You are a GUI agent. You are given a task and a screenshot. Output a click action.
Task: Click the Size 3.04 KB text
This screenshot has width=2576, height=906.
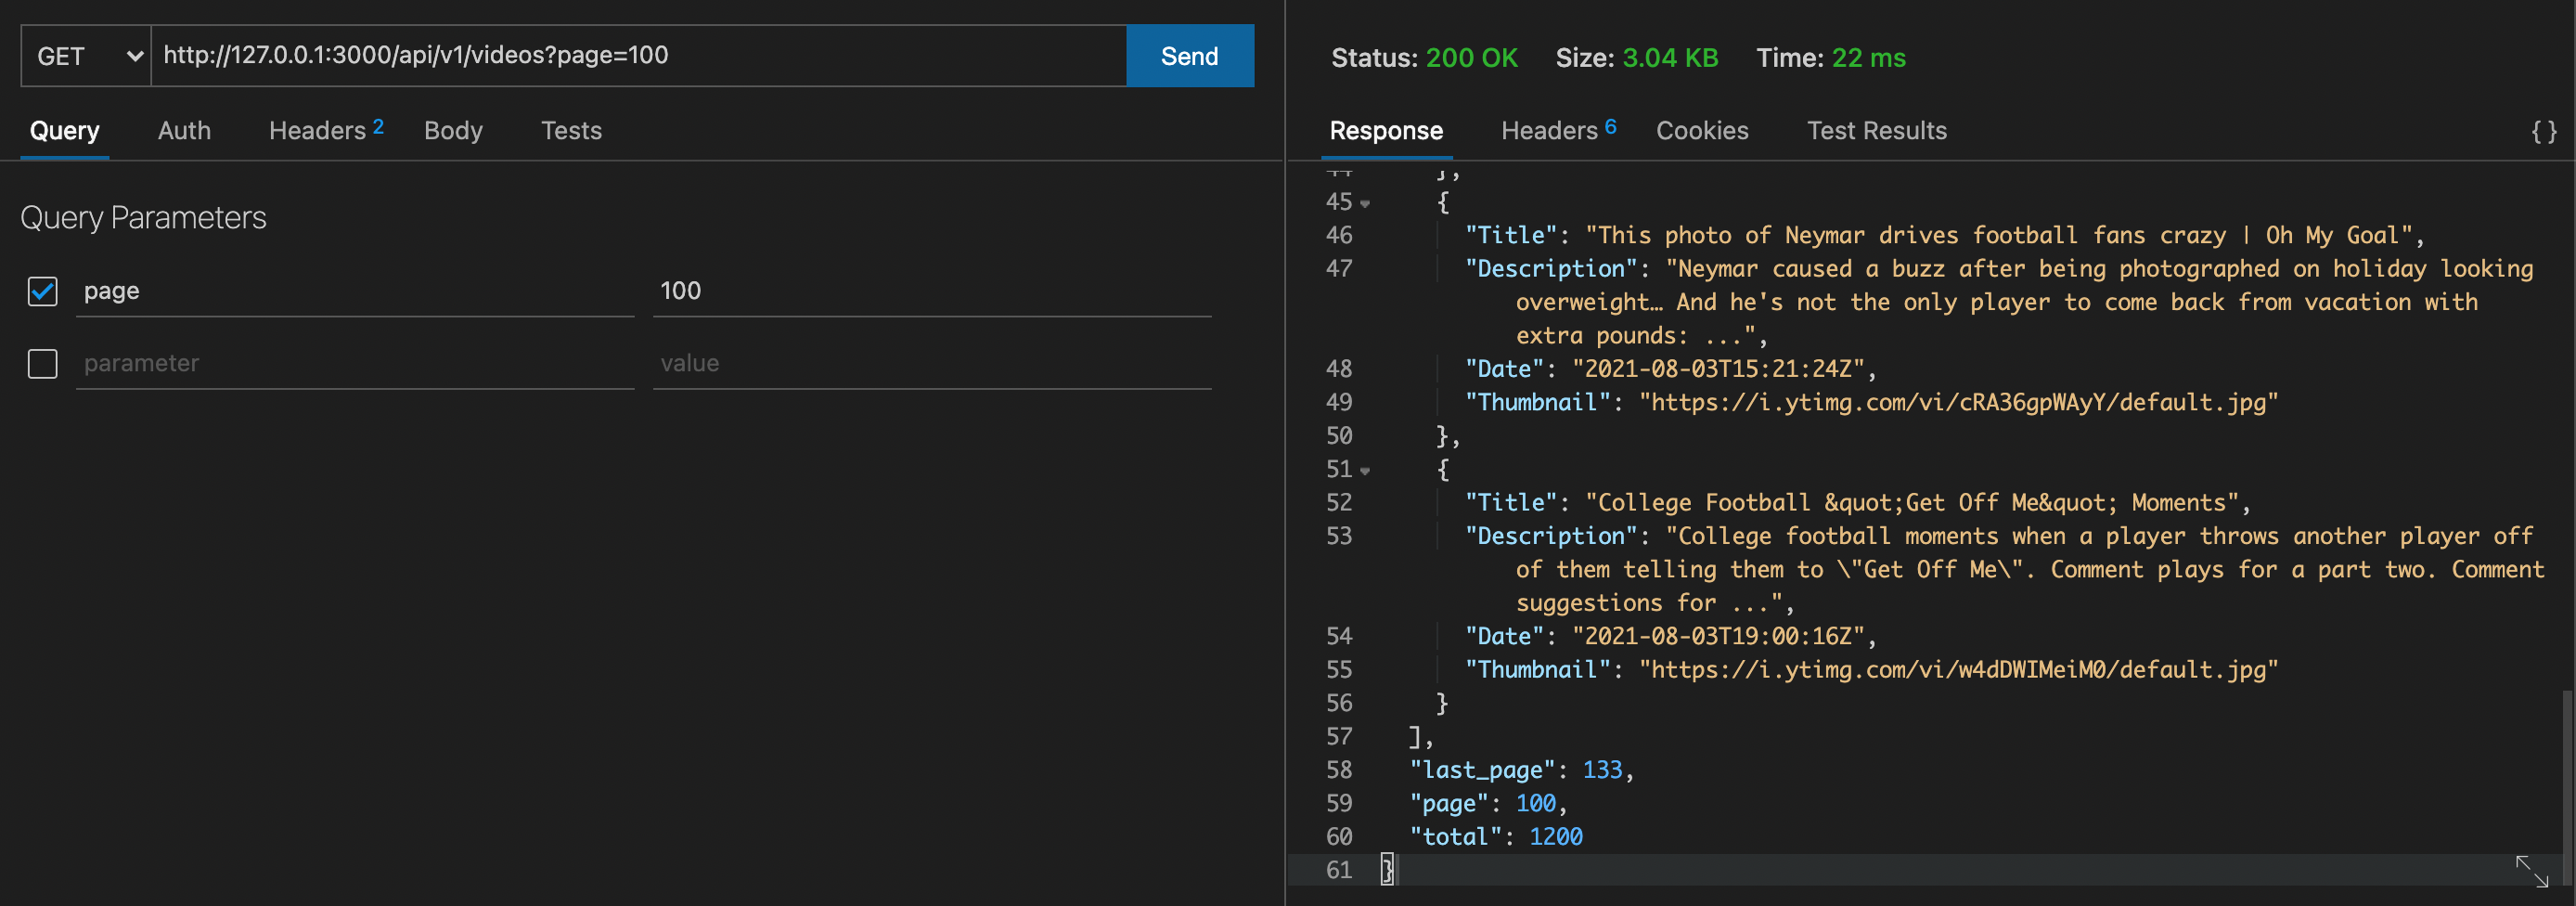1636,58
